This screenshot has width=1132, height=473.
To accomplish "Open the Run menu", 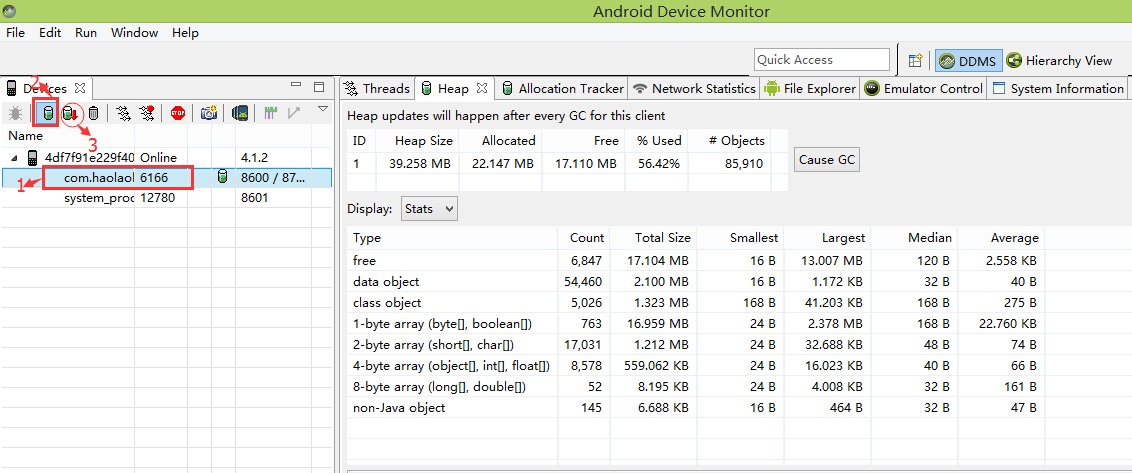I will click(86, 32).
